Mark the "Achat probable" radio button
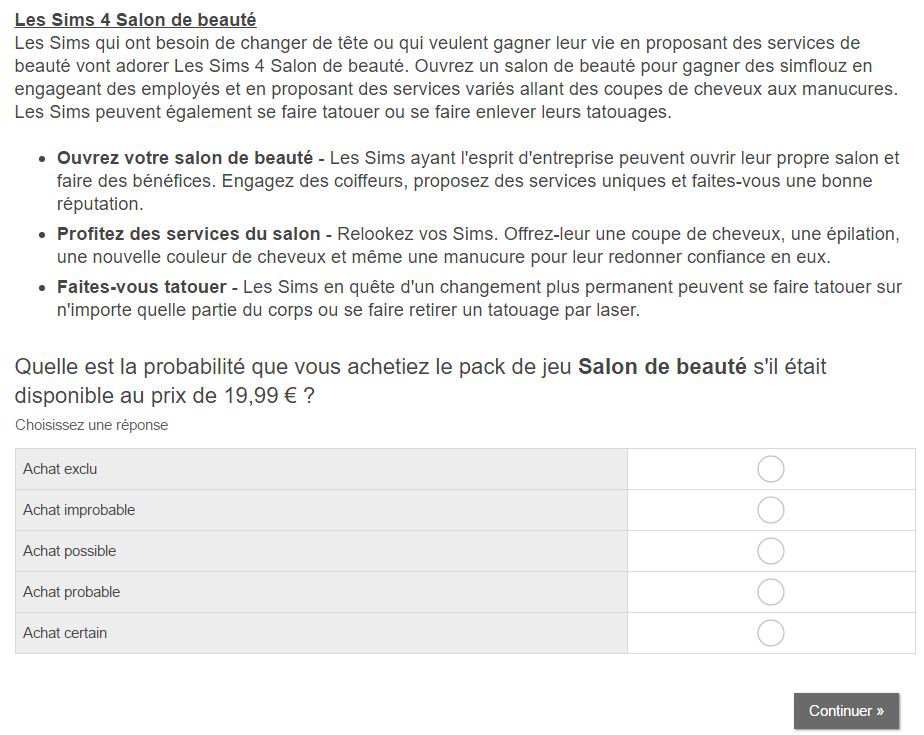 (x=770, y=592)
